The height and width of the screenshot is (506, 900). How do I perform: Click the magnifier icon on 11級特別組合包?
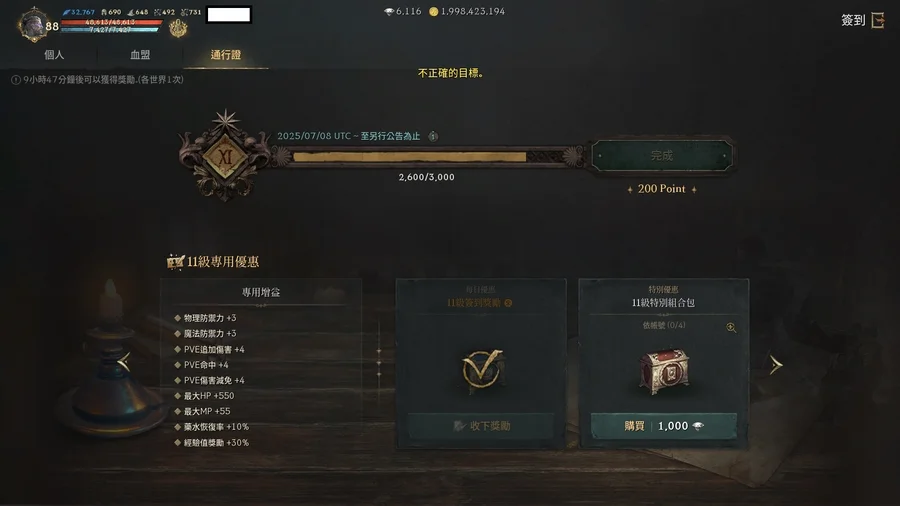731,328
